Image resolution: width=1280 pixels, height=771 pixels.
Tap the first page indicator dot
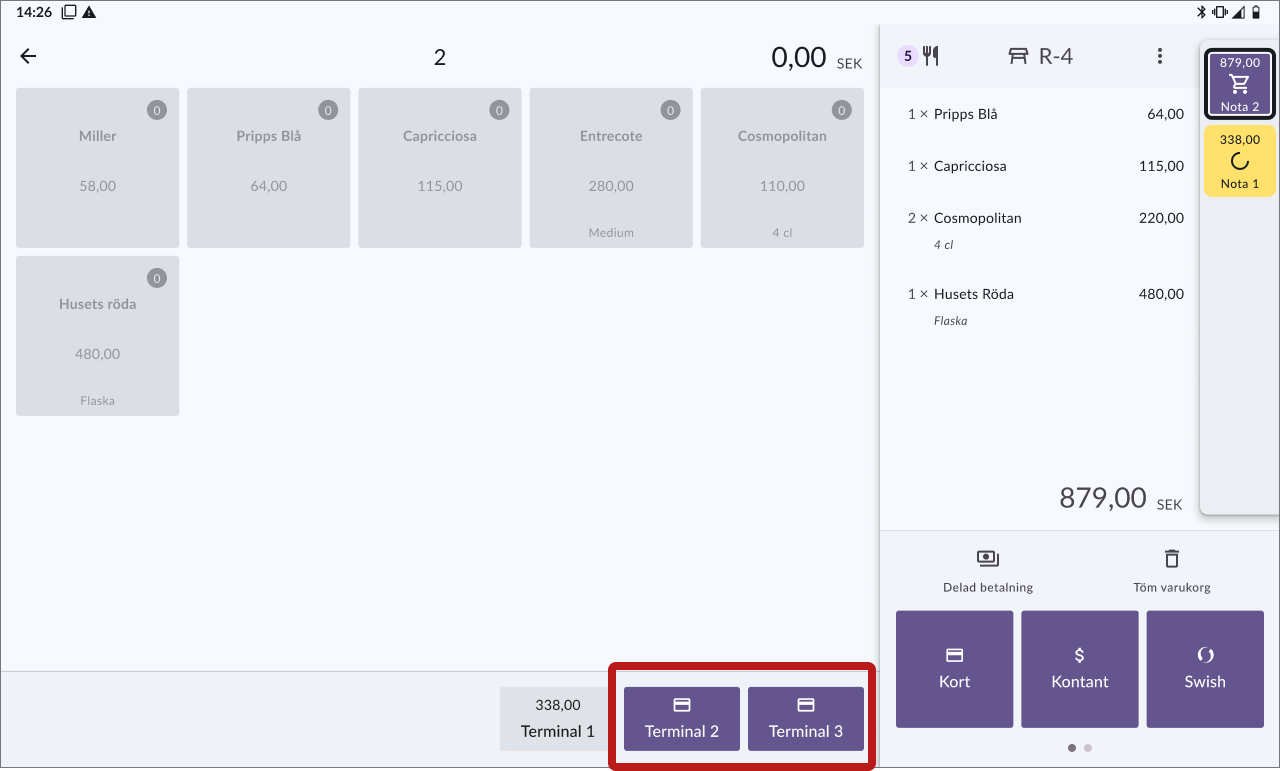1072,748
